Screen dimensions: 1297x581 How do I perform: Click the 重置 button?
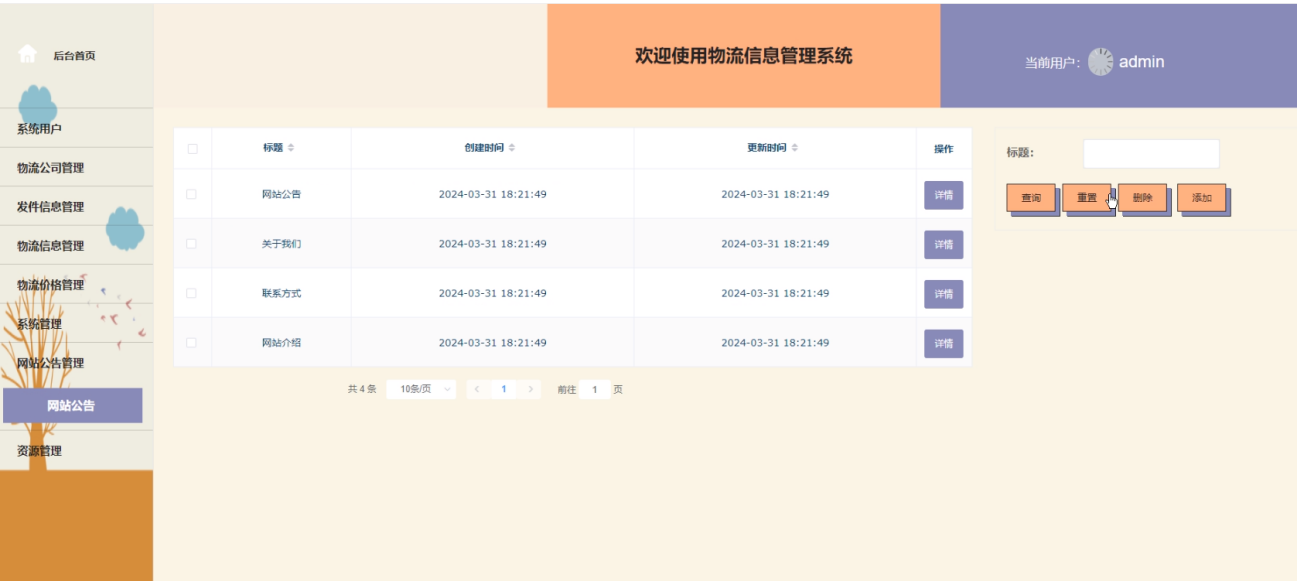click(x=1087, y=198)
